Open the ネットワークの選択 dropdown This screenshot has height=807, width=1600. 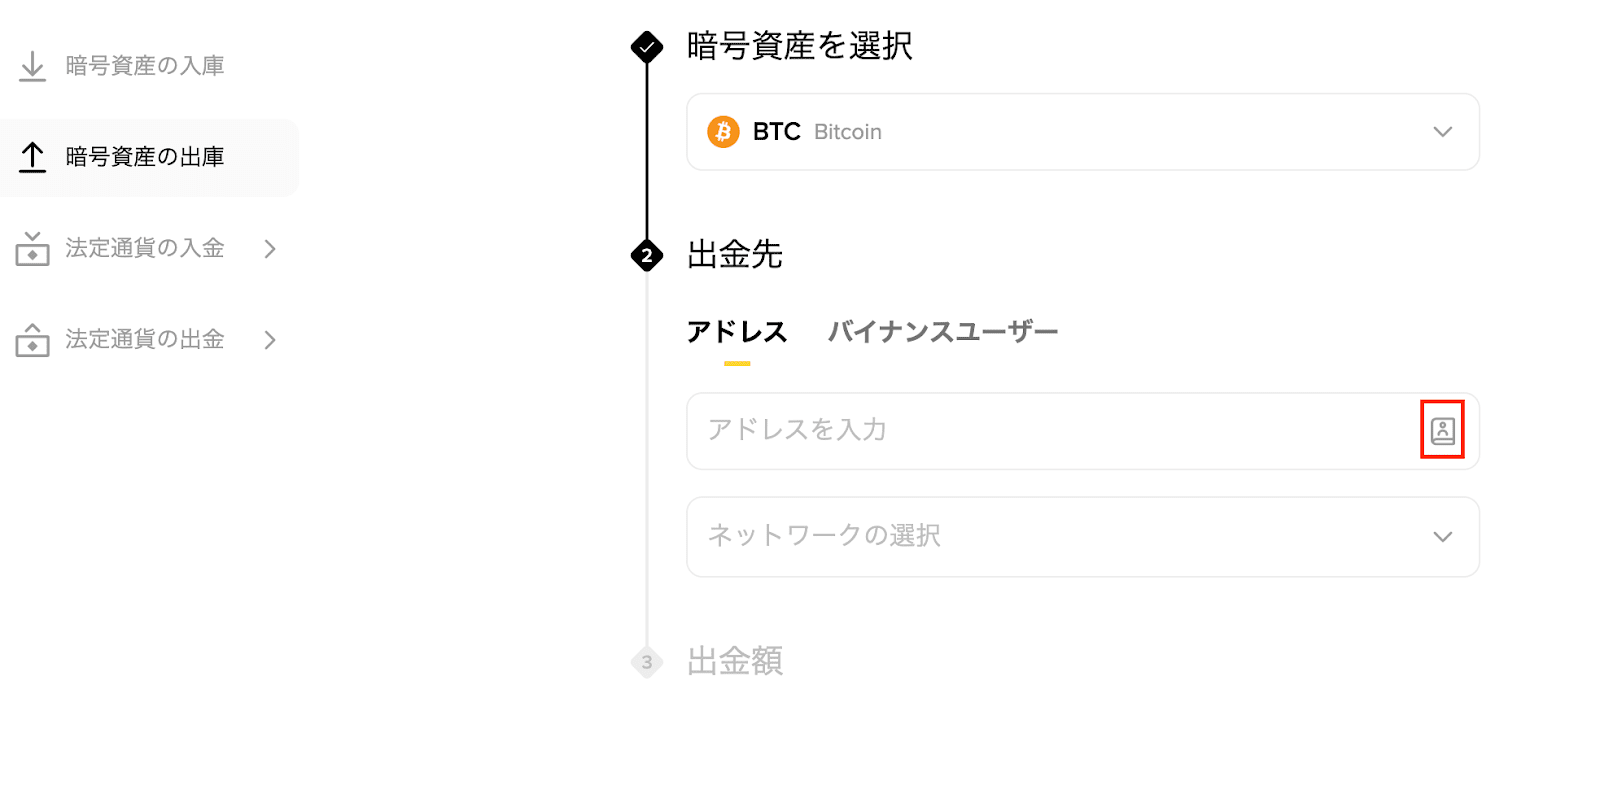tap(1082, 537)
